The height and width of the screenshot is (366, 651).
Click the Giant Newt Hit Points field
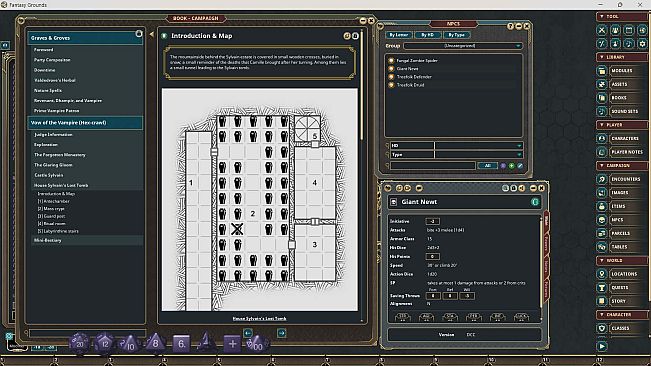[432, 256]
